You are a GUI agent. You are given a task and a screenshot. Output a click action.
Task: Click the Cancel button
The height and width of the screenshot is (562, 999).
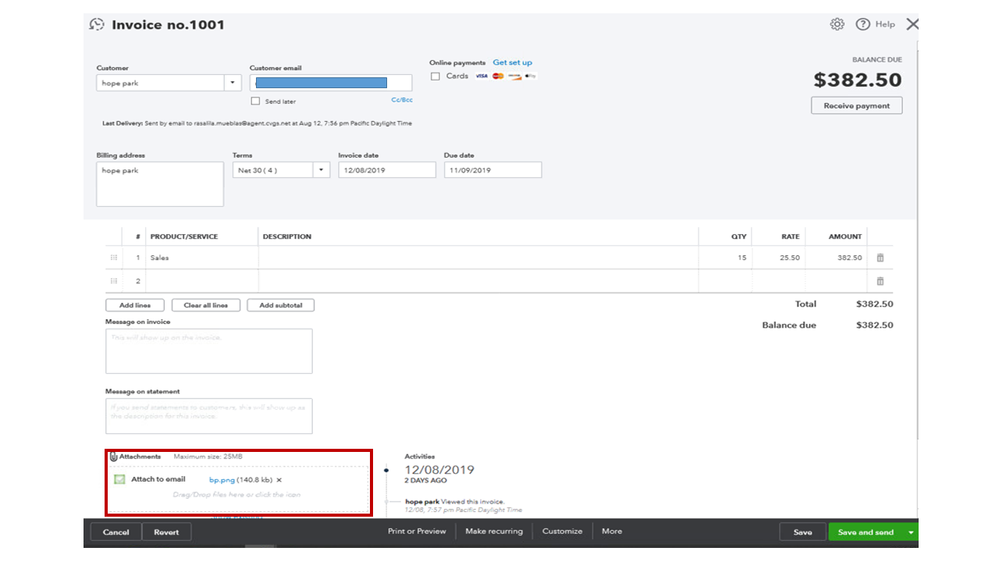click(x=116, y=532)
